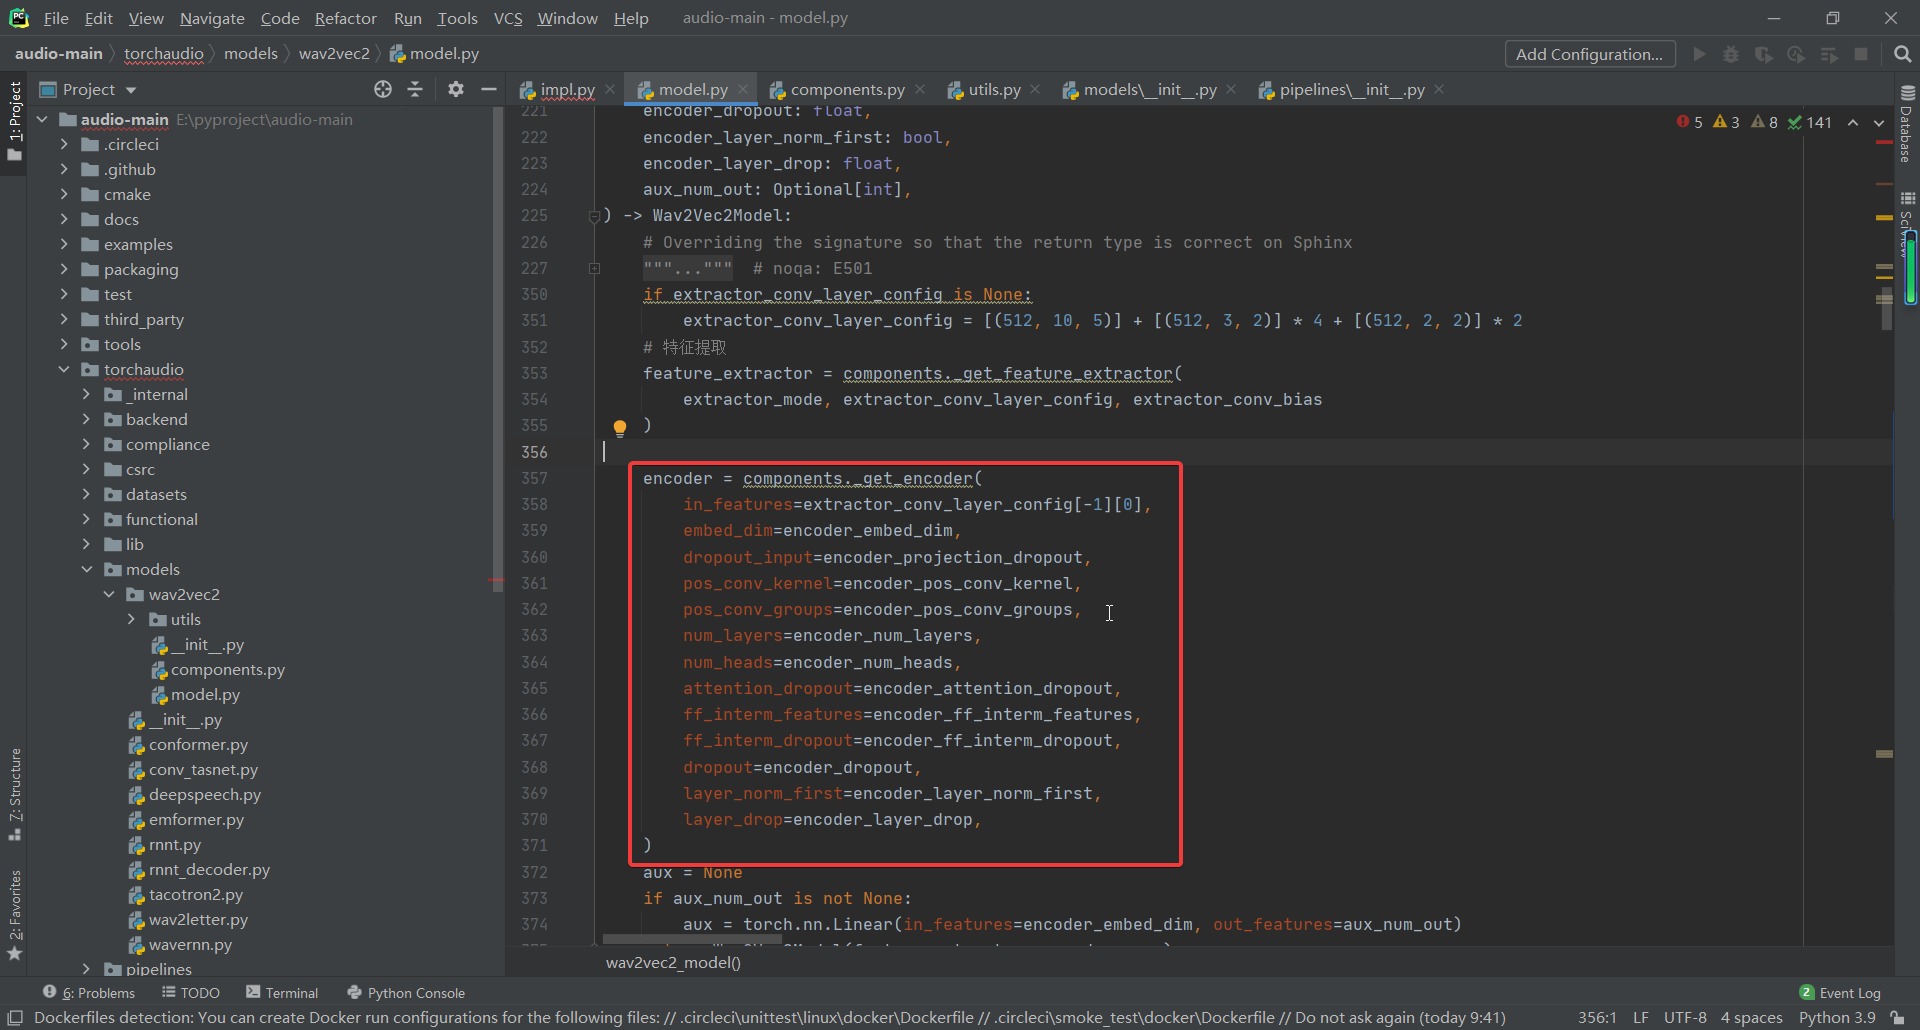
Task: Click the 4 spaces indent setting
Action: [1751, 1018]
